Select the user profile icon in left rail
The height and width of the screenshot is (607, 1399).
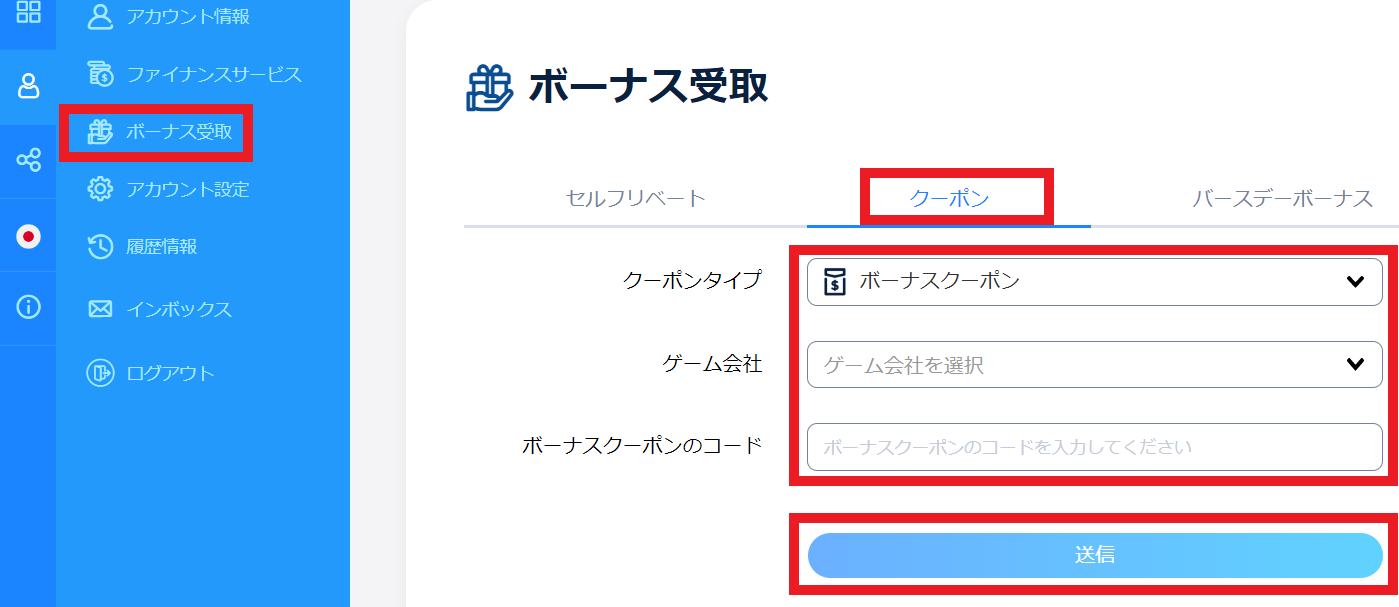coord(28,87)
